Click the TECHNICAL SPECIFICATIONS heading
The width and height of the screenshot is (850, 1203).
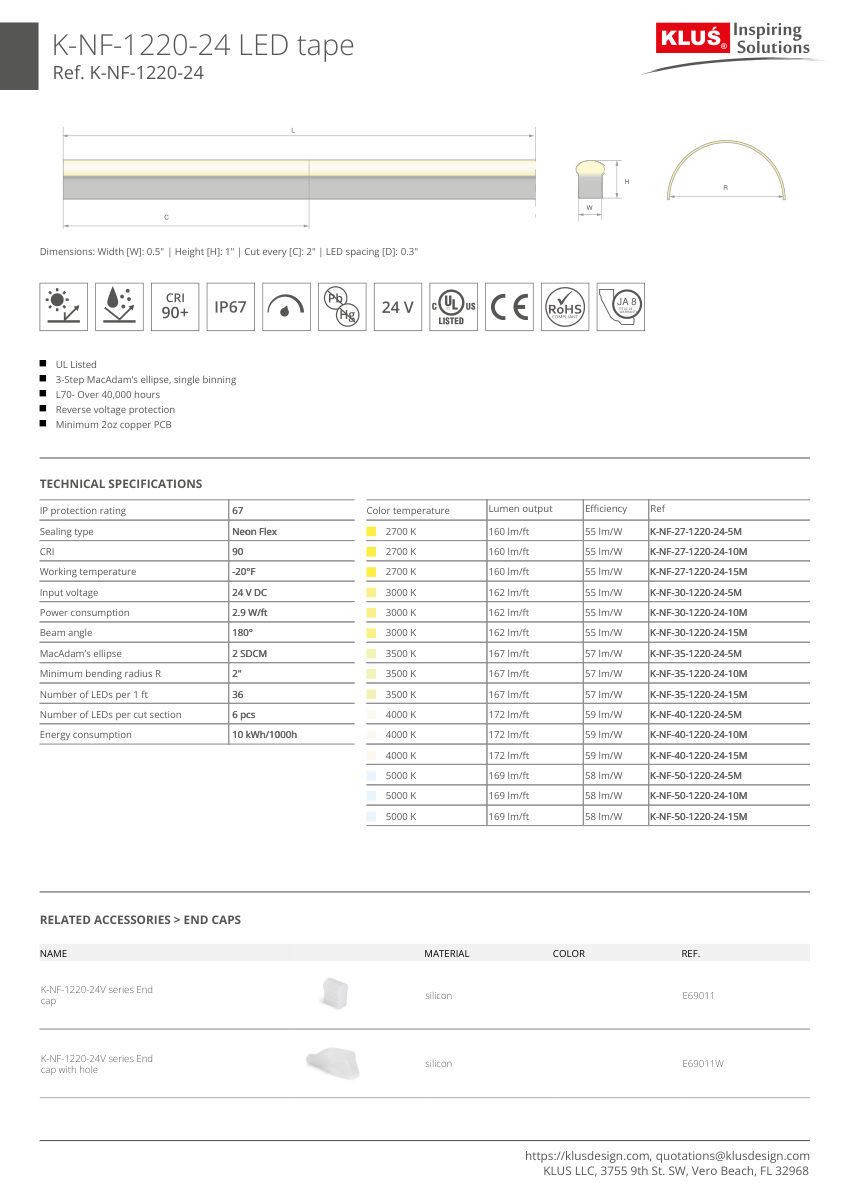121,483
